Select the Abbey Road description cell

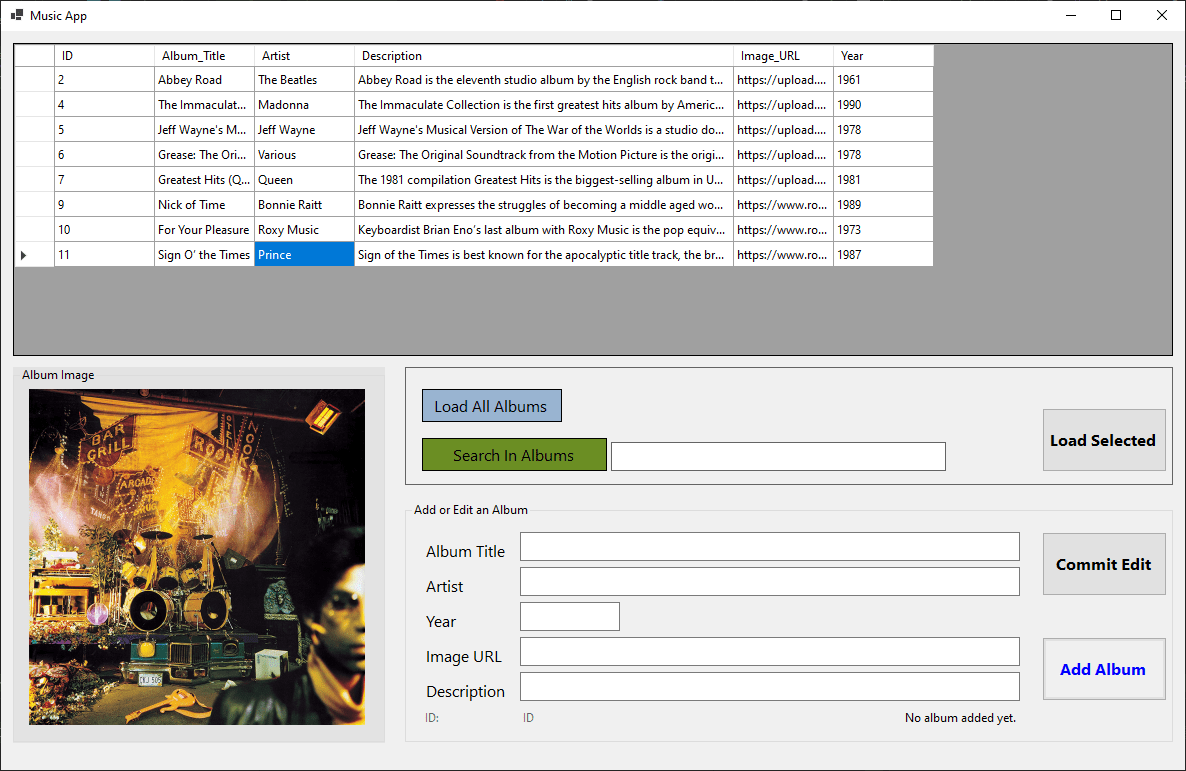pyautogui.click(x=543, y=79)
